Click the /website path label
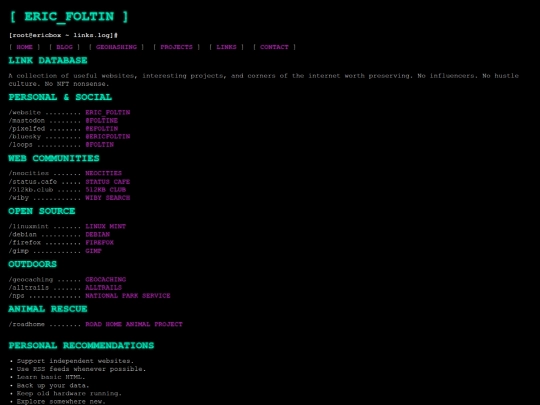This screenshot has height=405, width=540. (x=25, y=113)
